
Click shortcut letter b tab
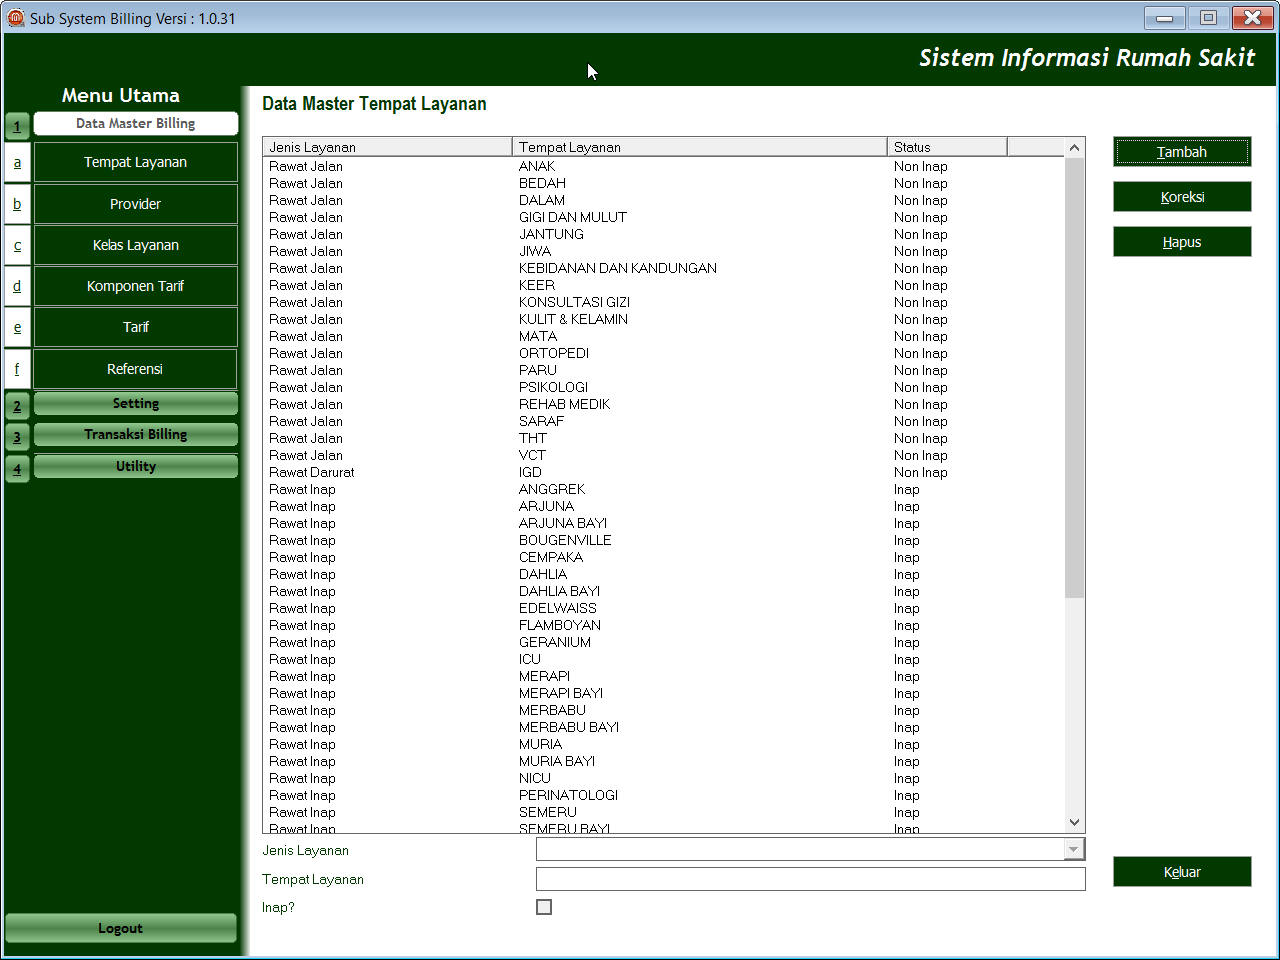tap(17, 204)
